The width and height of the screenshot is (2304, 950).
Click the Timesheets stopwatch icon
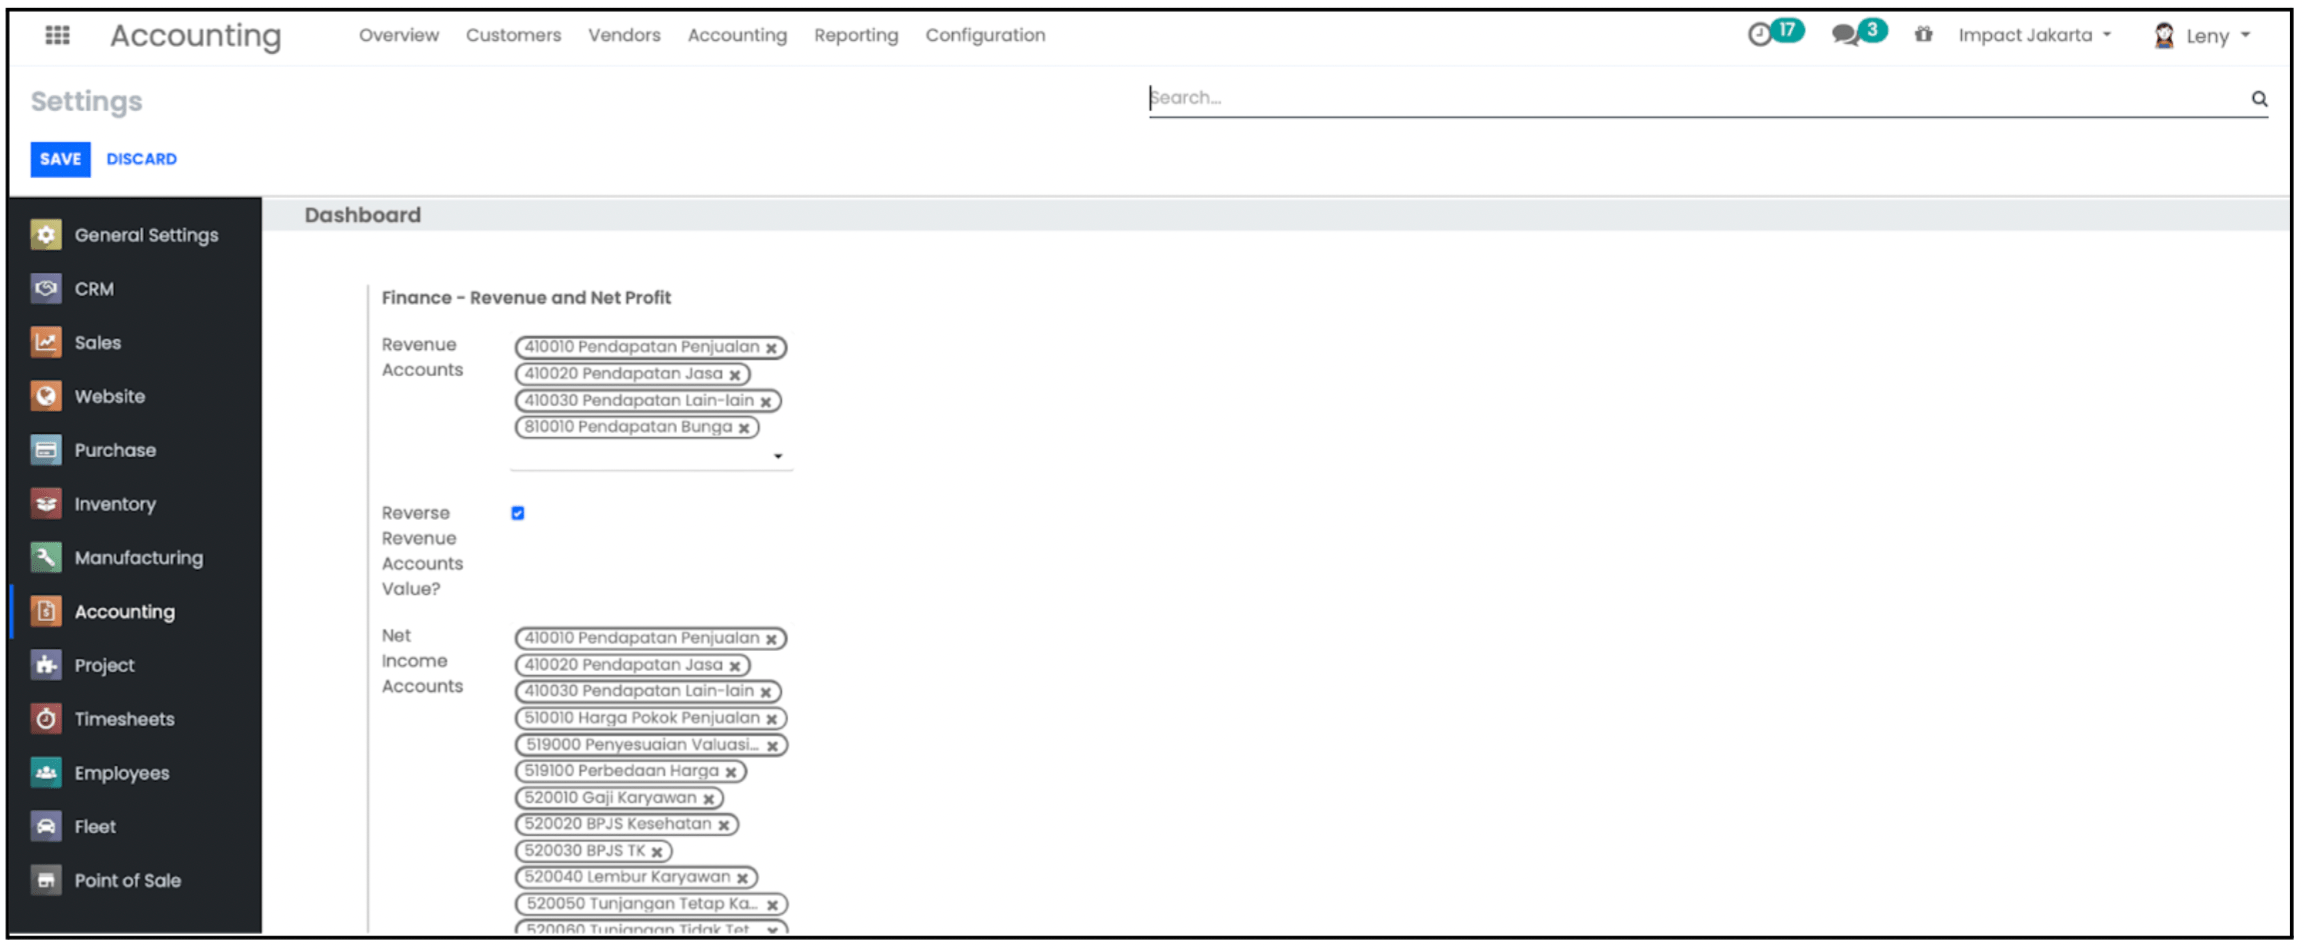point(46,719)
